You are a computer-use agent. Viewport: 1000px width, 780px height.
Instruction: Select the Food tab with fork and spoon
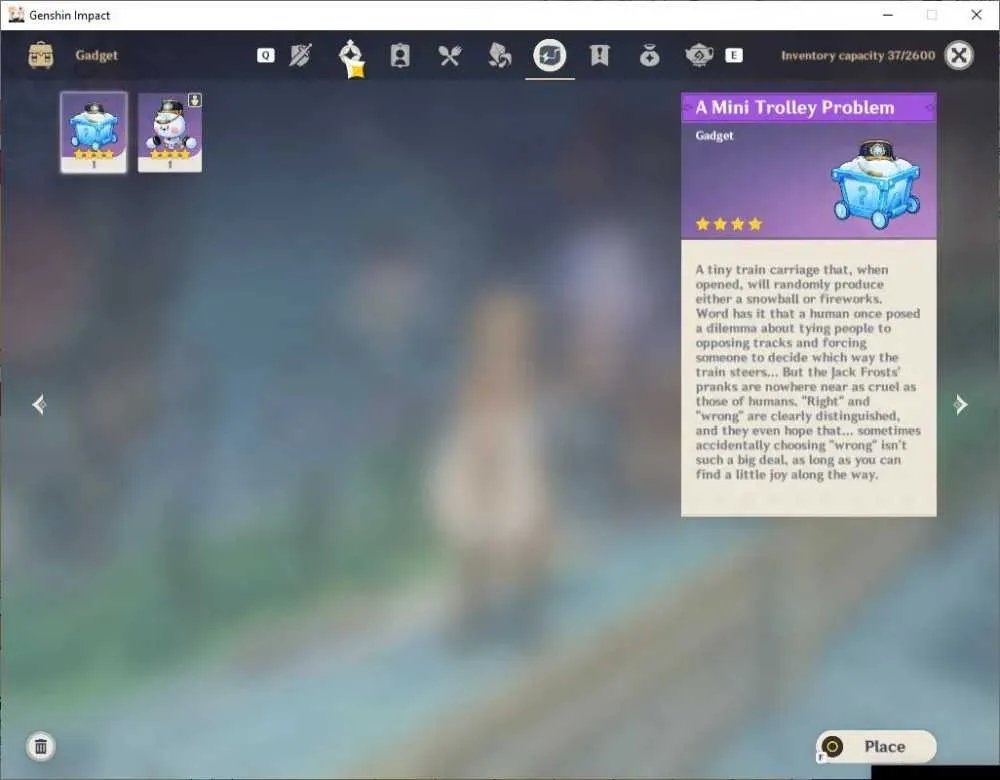click(450, 55)
